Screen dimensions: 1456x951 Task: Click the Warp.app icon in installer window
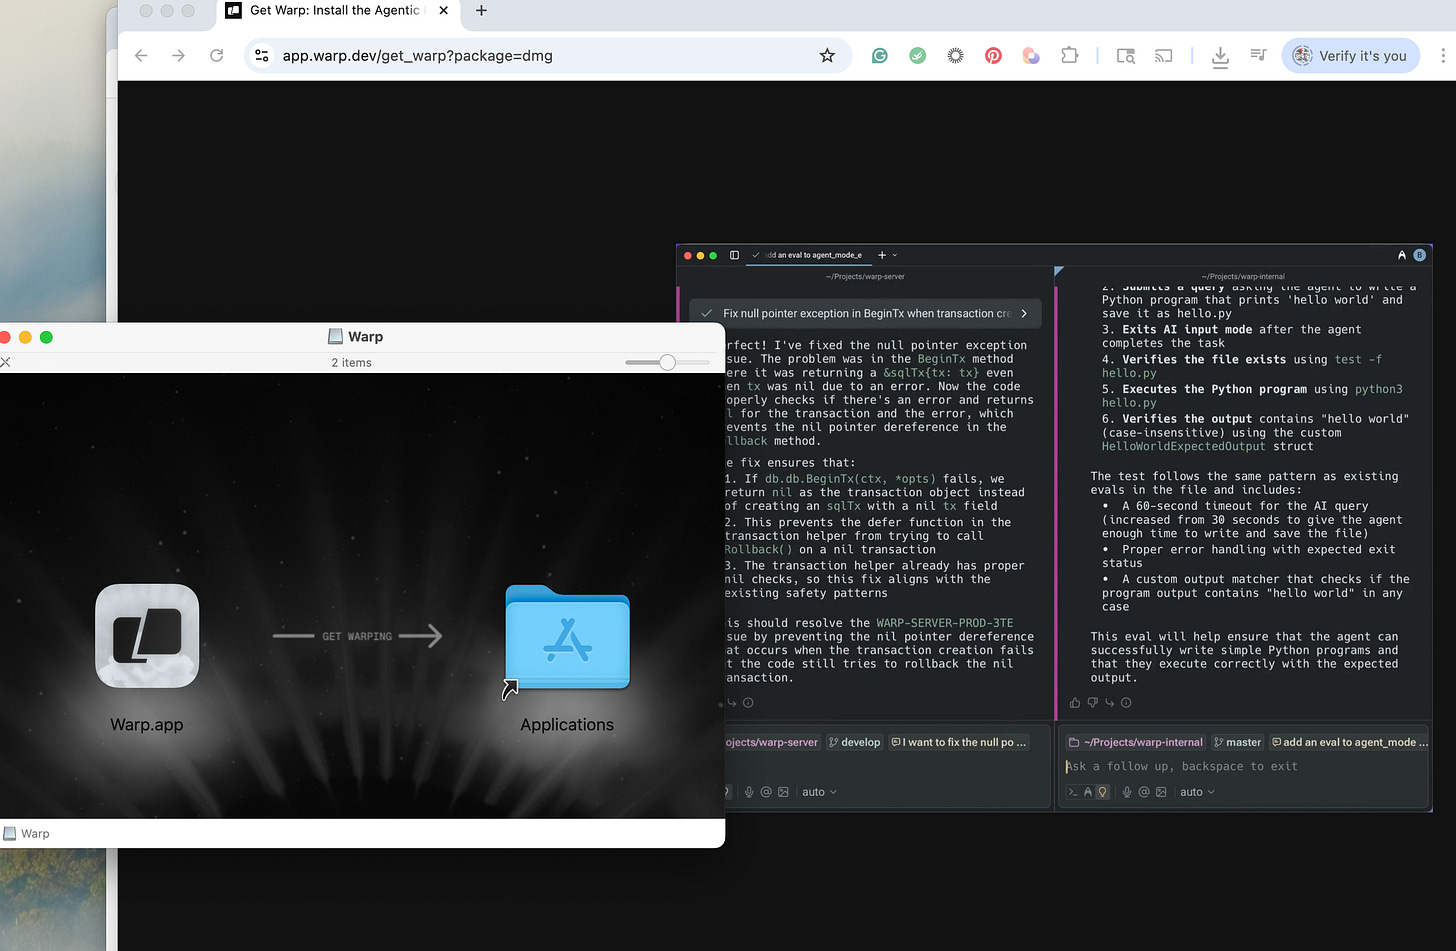coord(147,636)
